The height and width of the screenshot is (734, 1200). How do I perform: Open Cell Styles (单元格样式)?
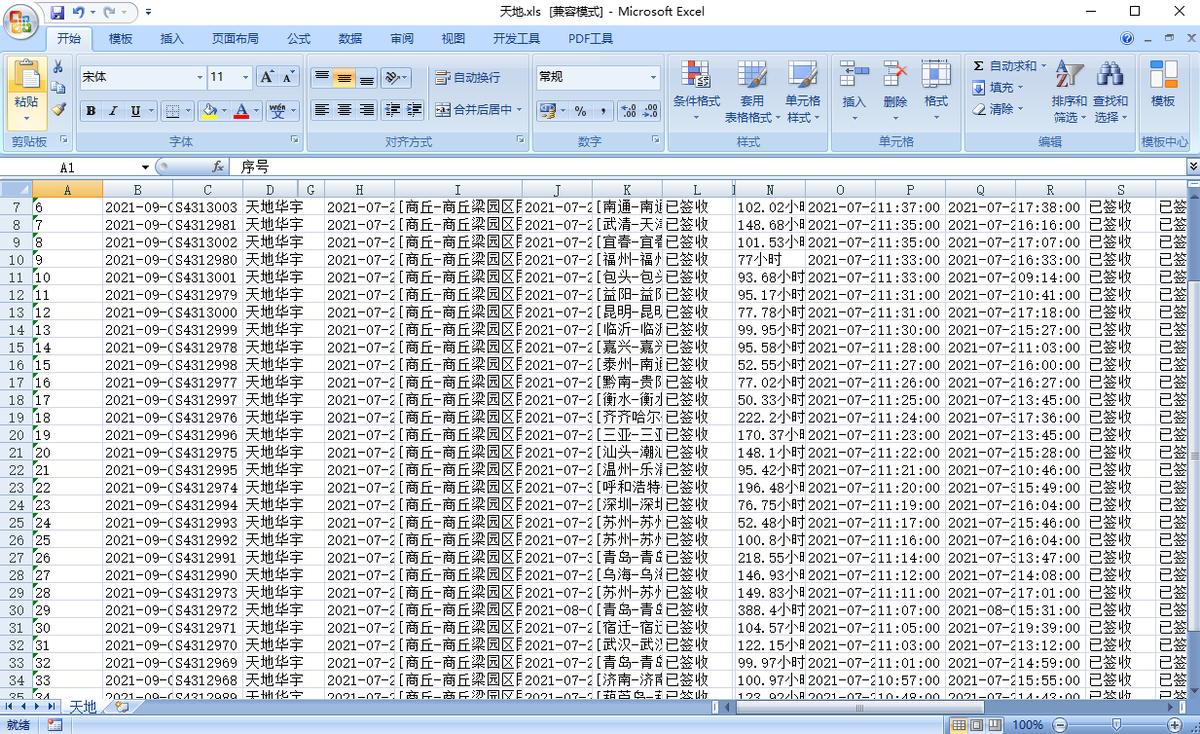tap(802, 91)
